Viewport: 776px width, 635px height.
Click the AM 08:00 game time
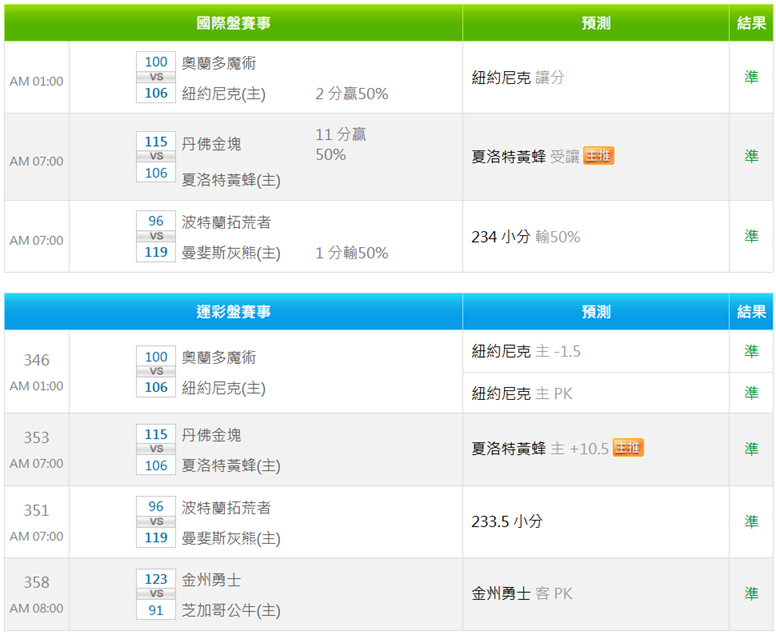pos(37,608)
